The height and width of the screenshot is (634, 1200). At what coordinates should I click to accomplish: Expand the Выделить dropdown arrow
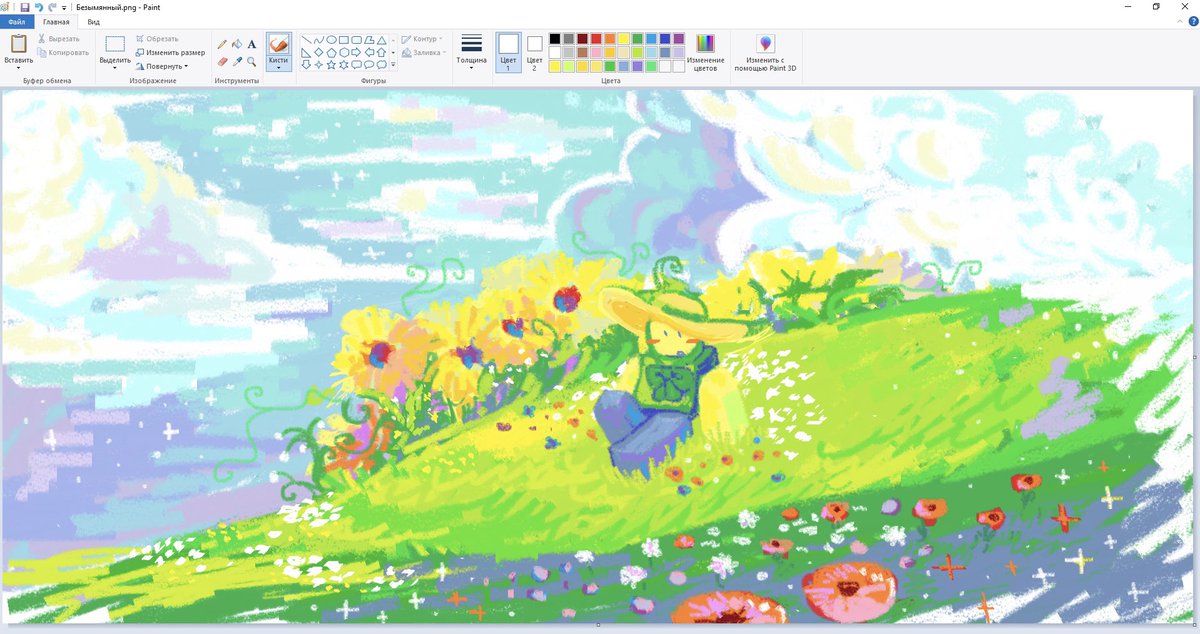click(x=115, y=66)
